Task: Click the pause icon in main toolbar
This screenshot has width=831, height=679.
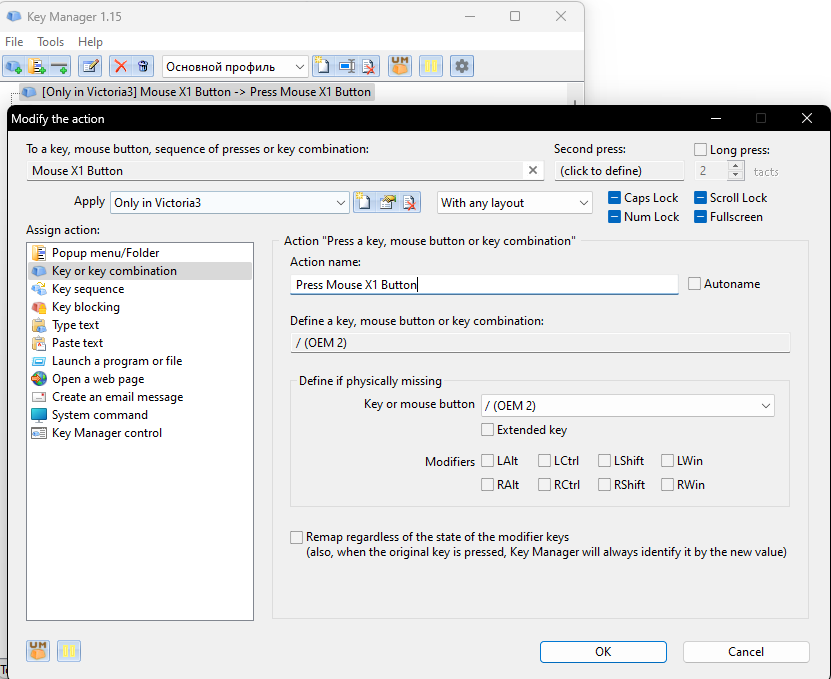Action: pos(431,66)
